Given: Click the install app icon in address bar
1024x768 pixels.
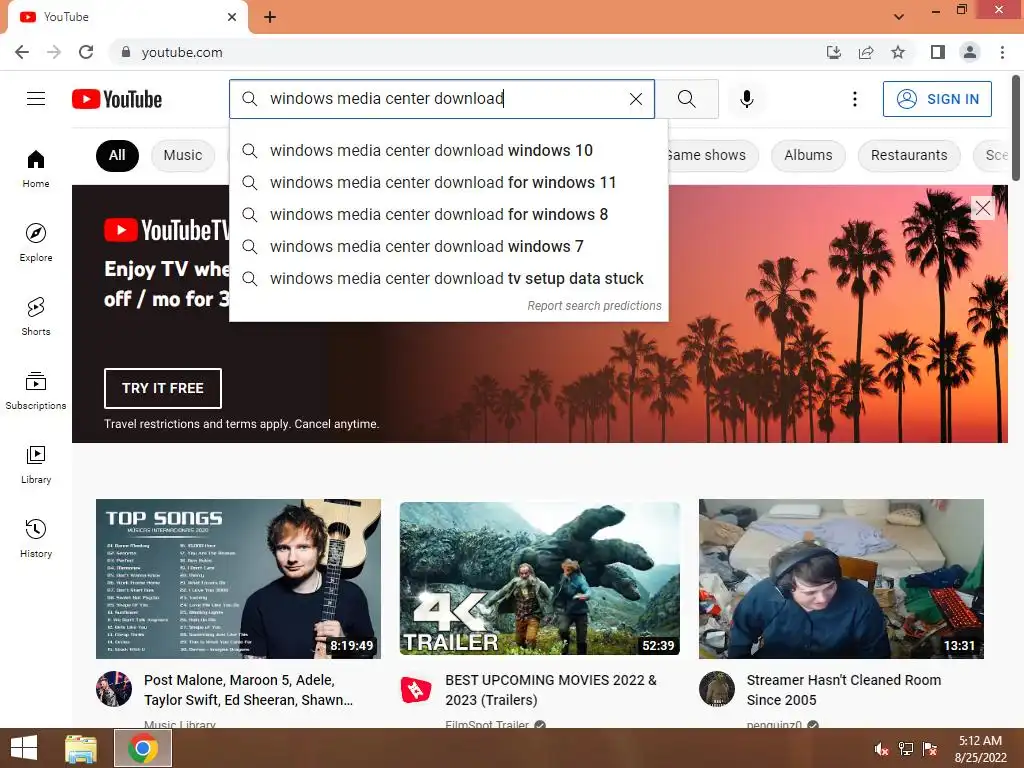Looking at the screenshot, I should coord(834,52).
